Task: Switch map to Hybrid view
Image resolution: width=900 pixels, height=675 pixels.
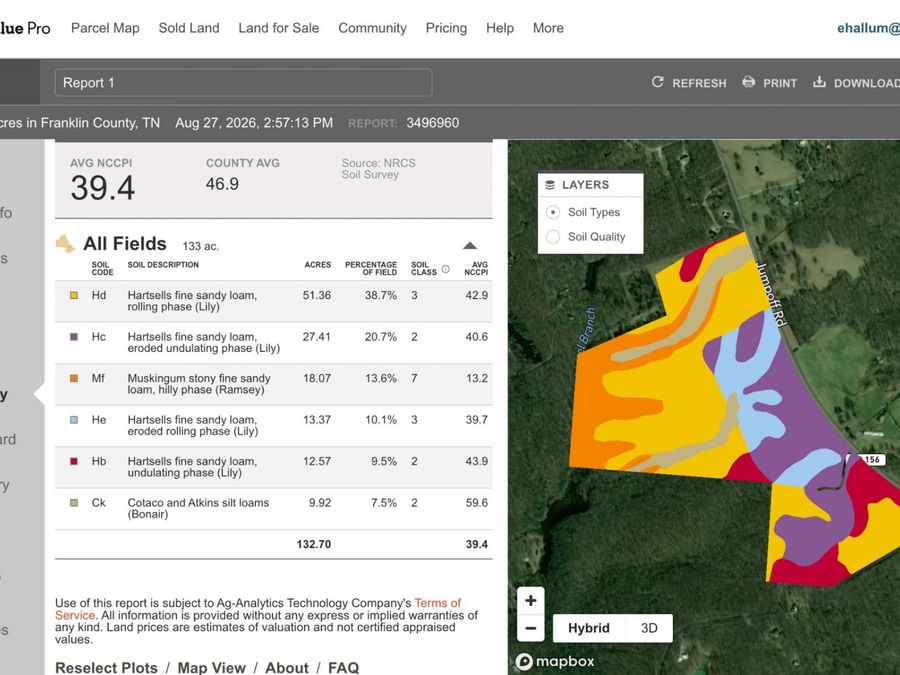Action: (588, 628)
